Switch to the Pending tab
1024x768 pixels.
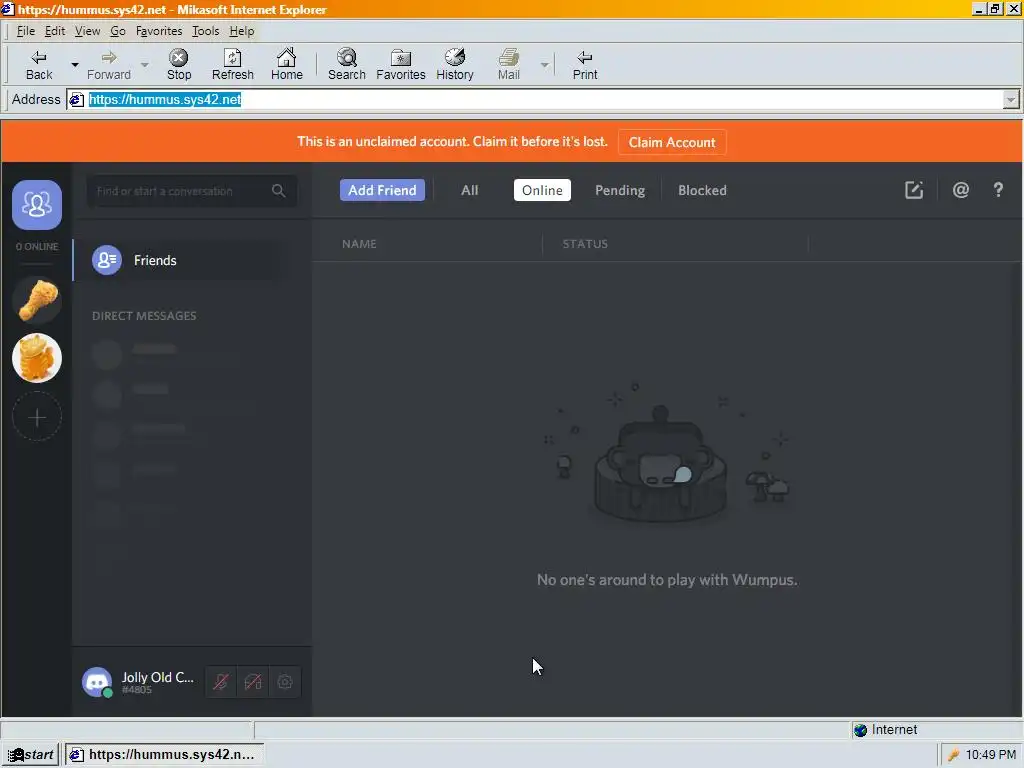[620, 190]
